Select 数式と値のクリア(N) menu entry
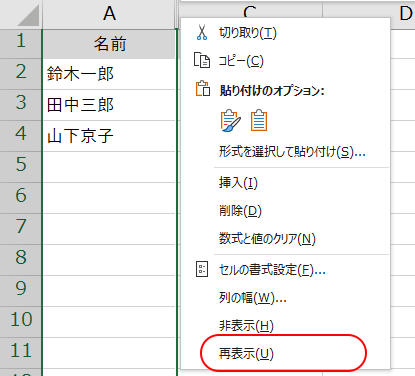 pos(267,239)
